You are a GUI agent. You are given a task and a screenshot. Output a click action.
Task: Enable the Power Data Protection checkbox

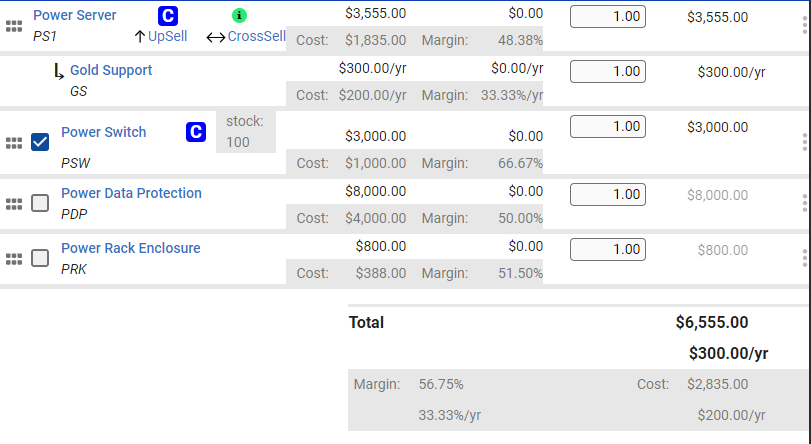click(x=40, y=203)
